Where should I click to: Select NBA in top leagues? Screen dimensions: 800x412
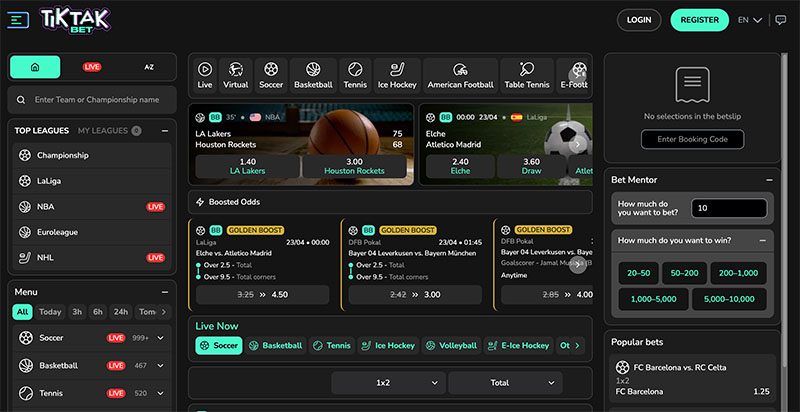pos(92,207)
